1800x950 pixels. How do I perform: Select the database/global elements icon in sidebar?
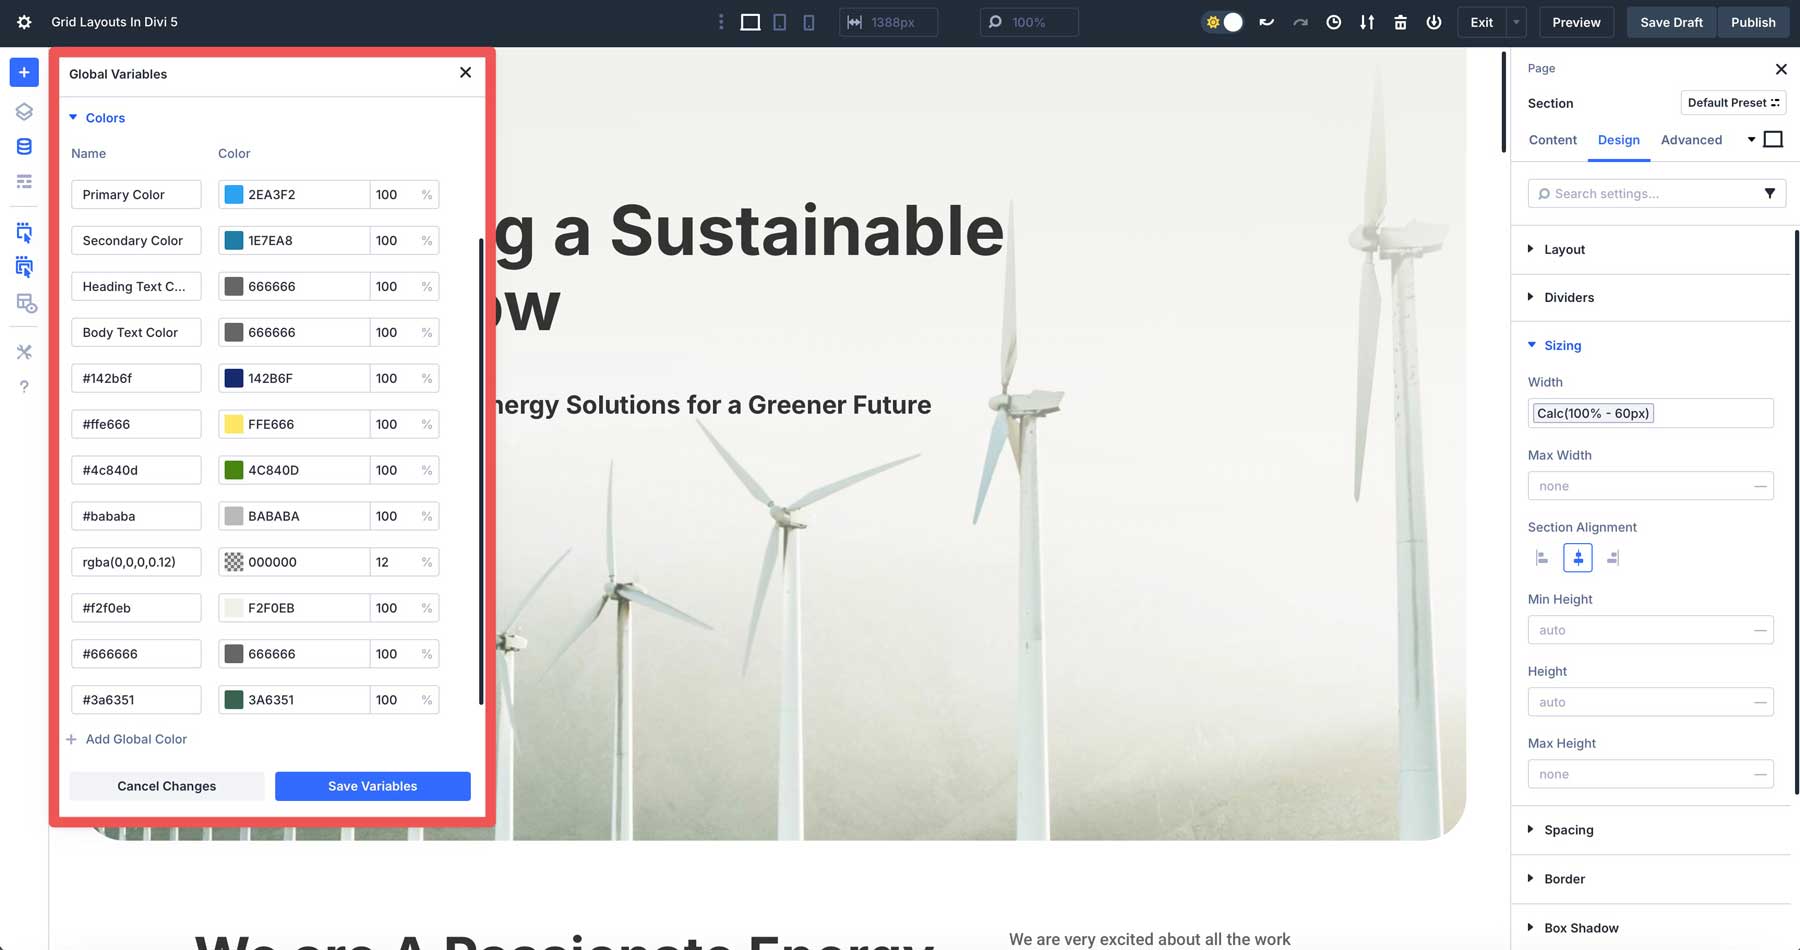point(24,146)
